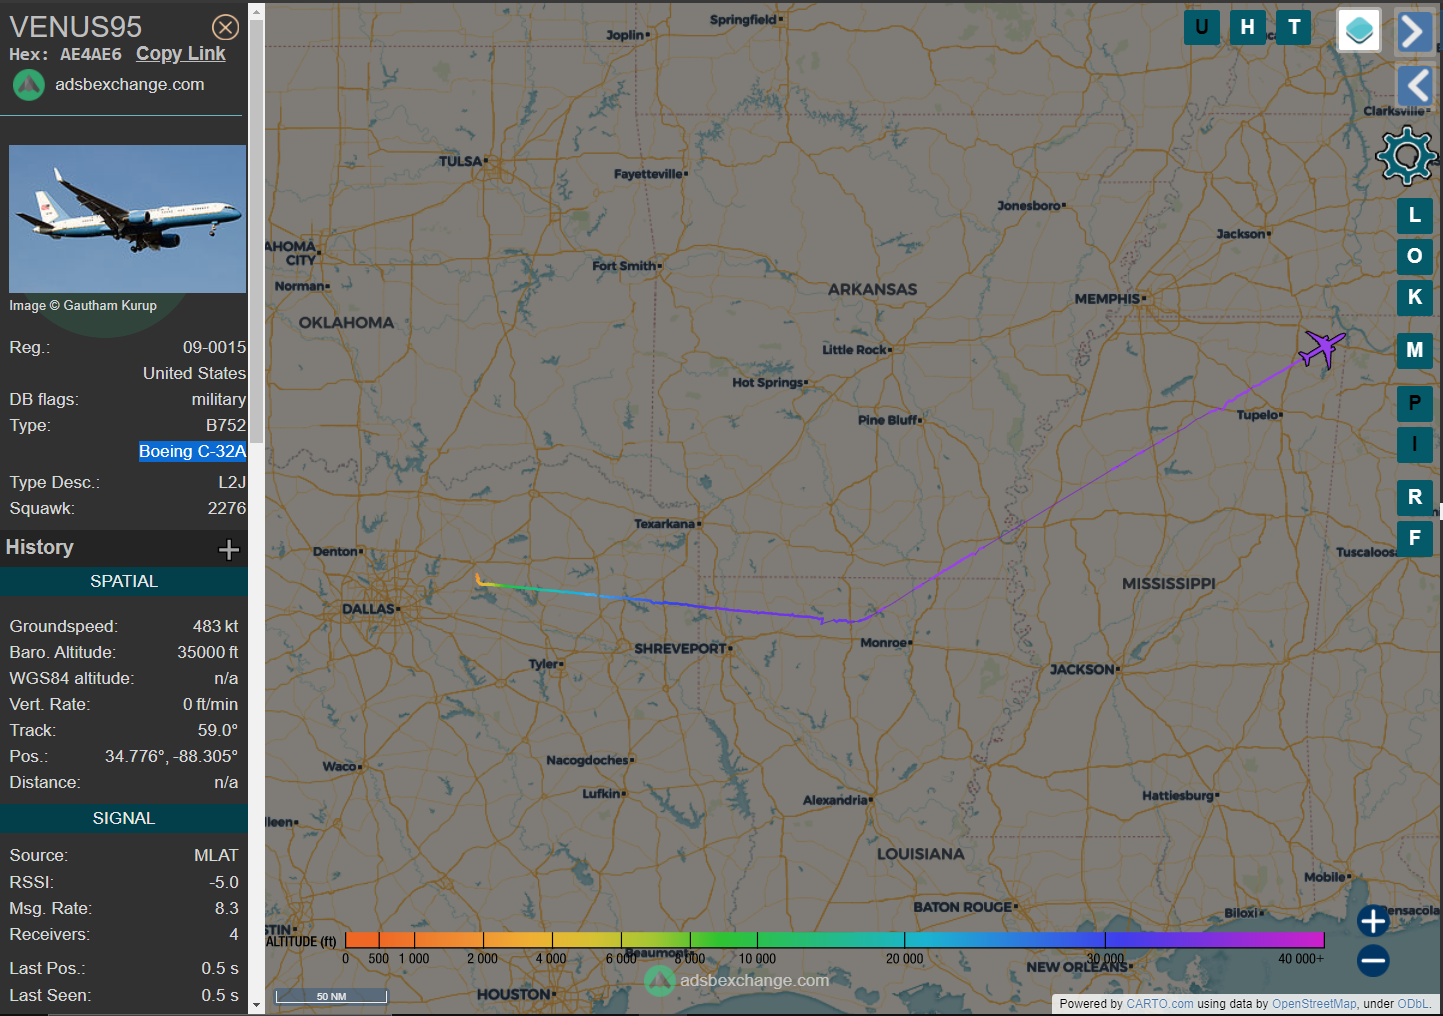Open the map layers selector icon
This screenshot has width=1443, height=1016.
1359,30
